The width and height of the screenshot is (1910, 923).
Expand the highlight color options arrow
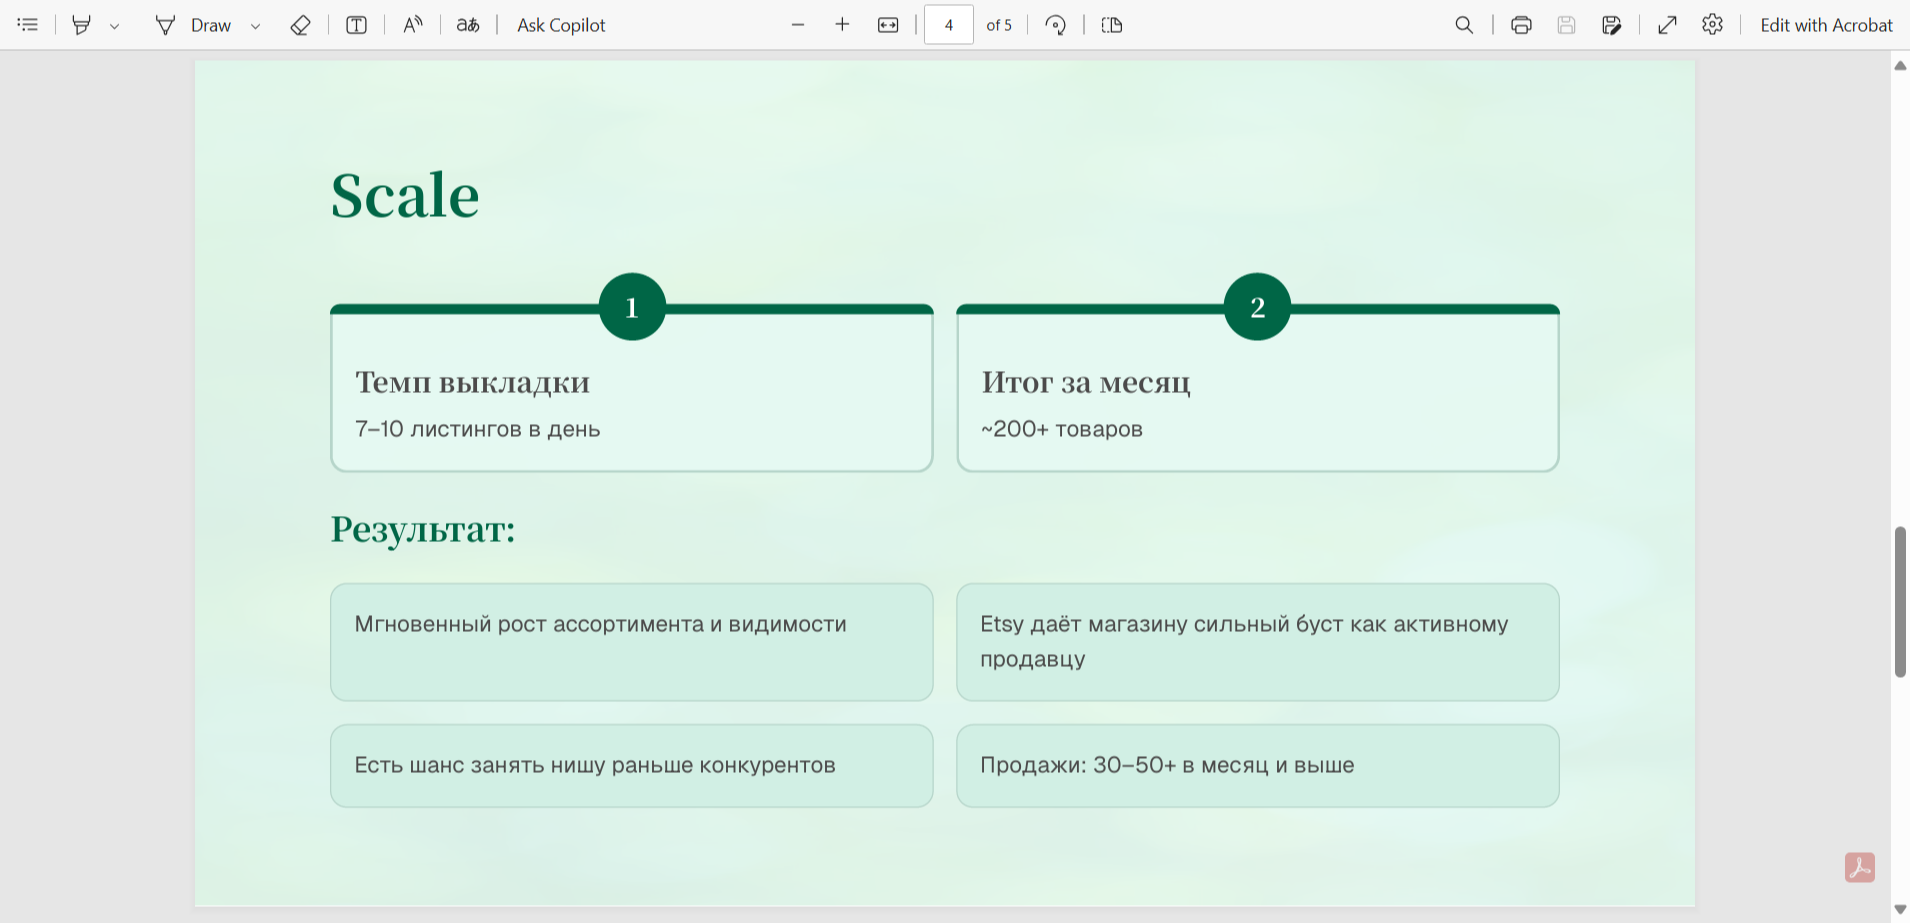(x=115, y=26)
